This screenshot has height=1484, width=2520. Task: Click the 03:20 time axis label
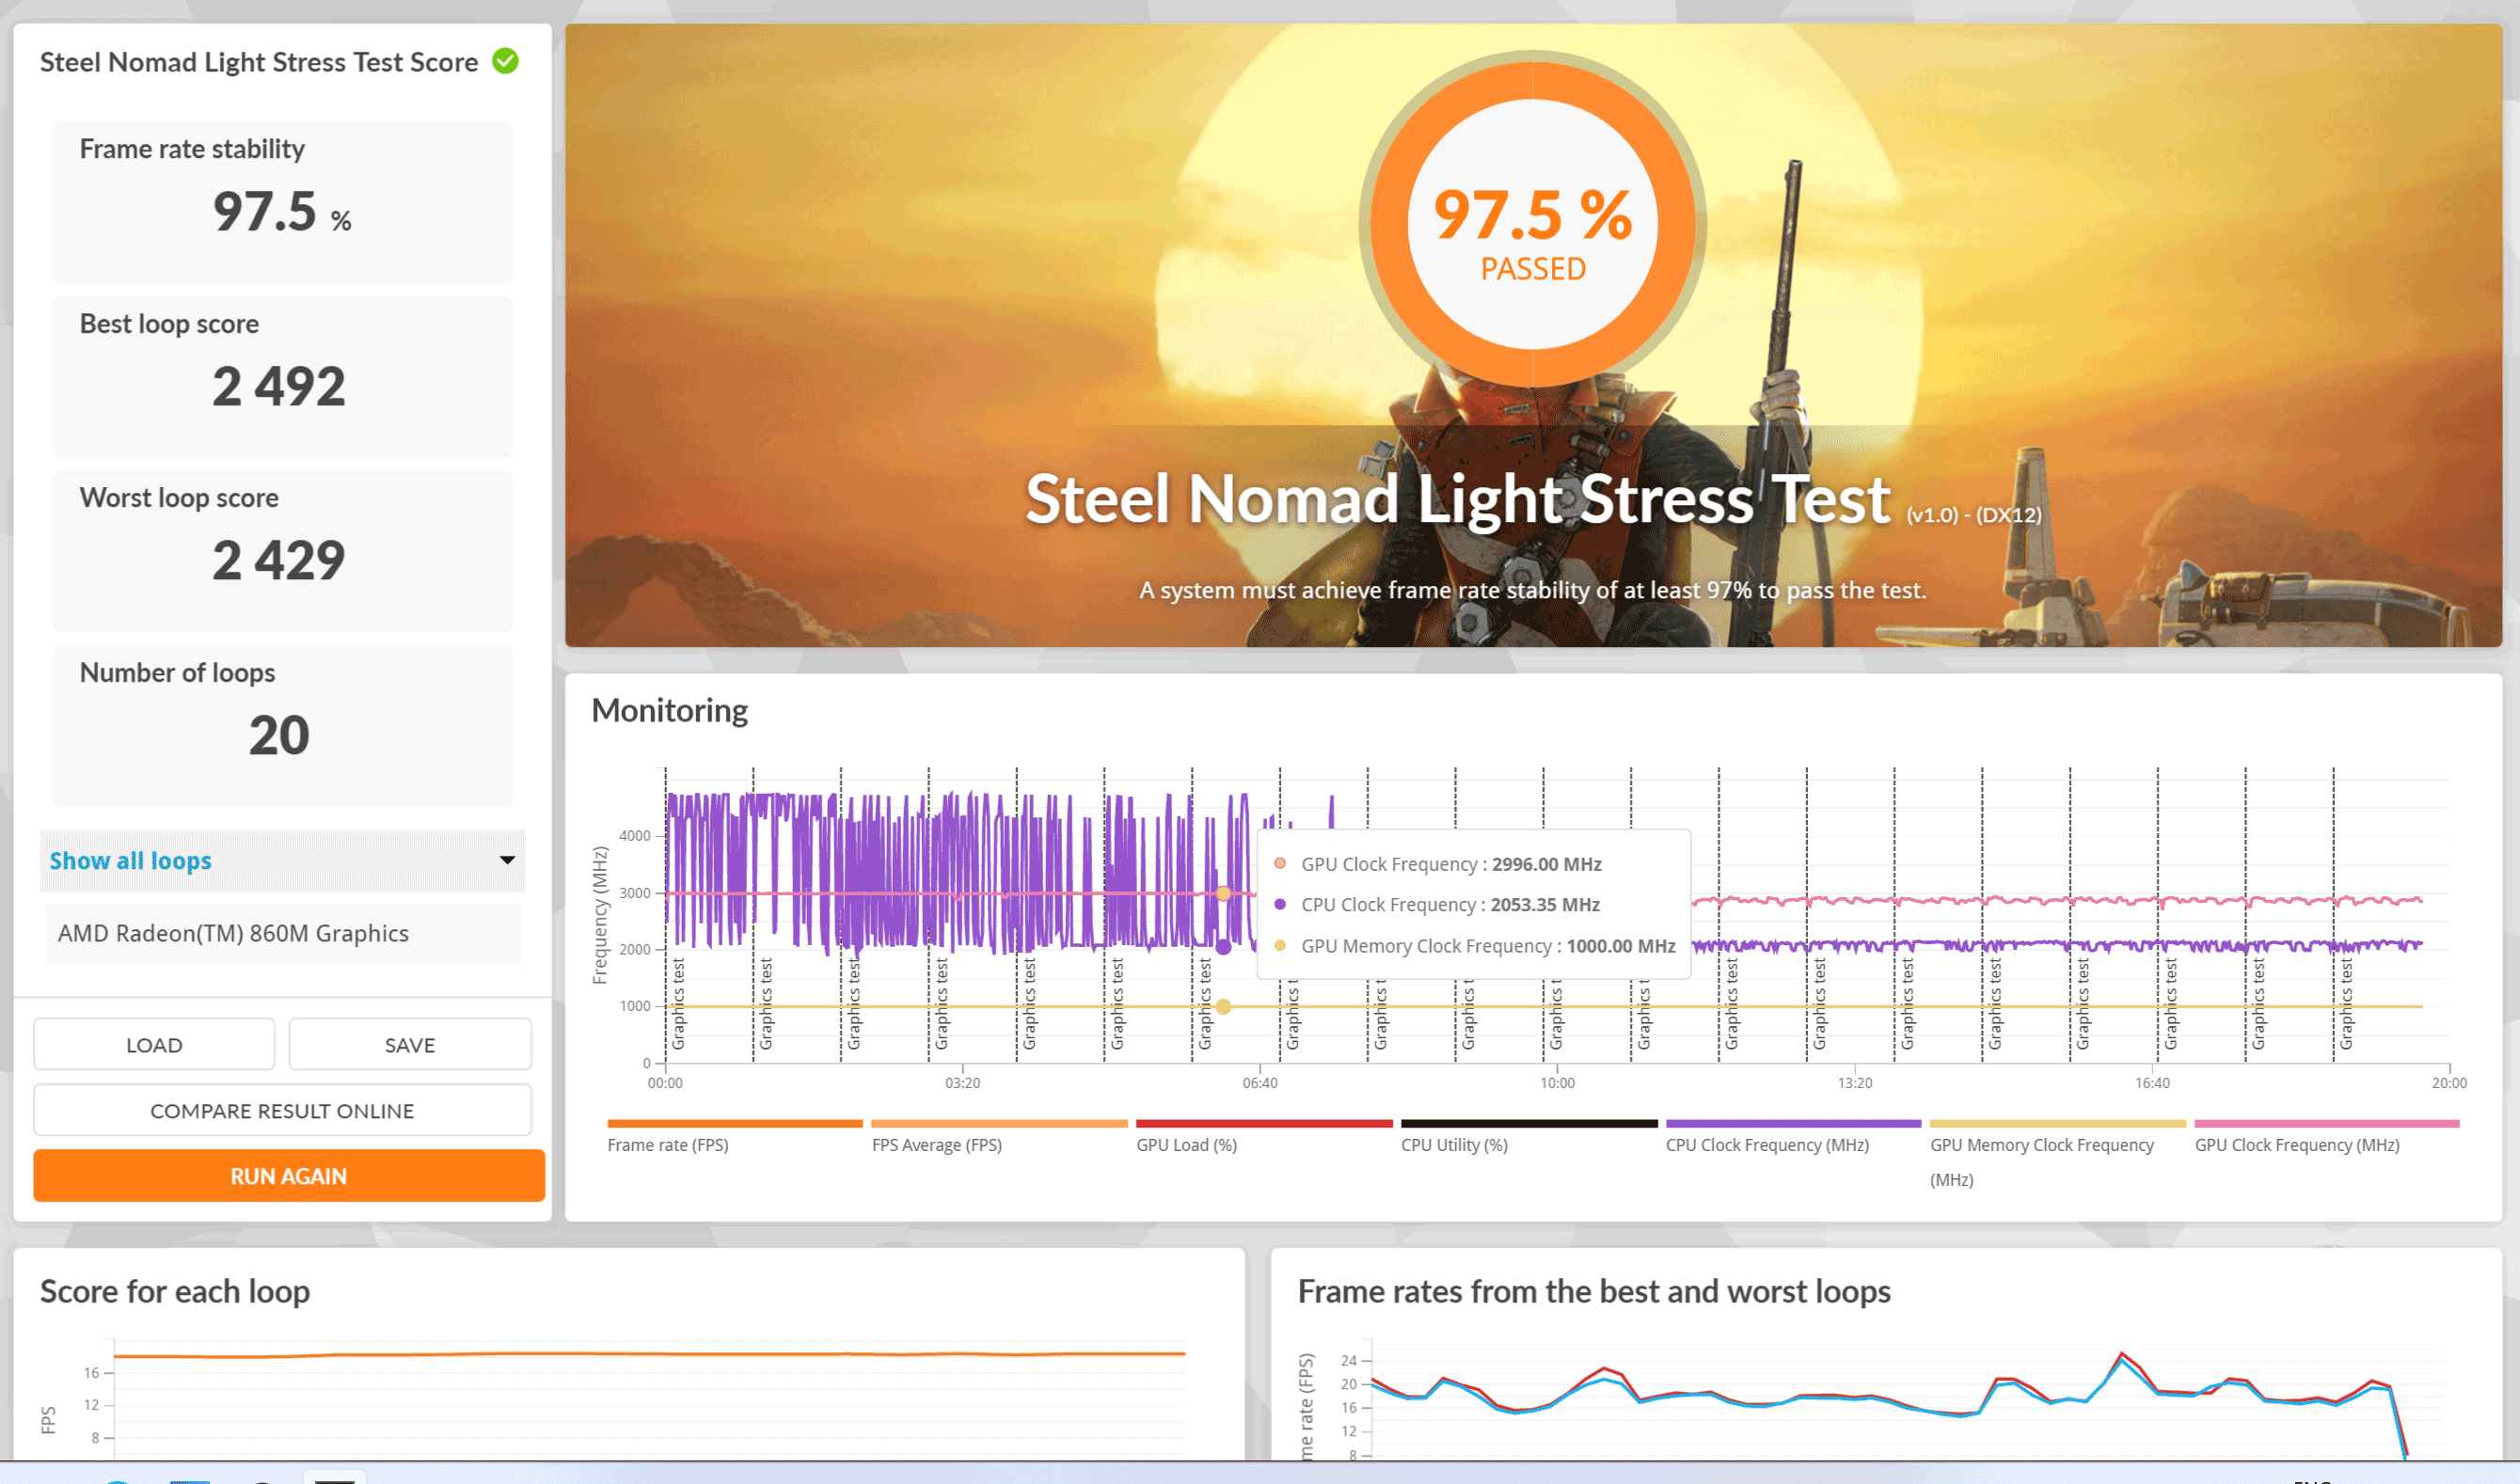(x=962, y=1083)
